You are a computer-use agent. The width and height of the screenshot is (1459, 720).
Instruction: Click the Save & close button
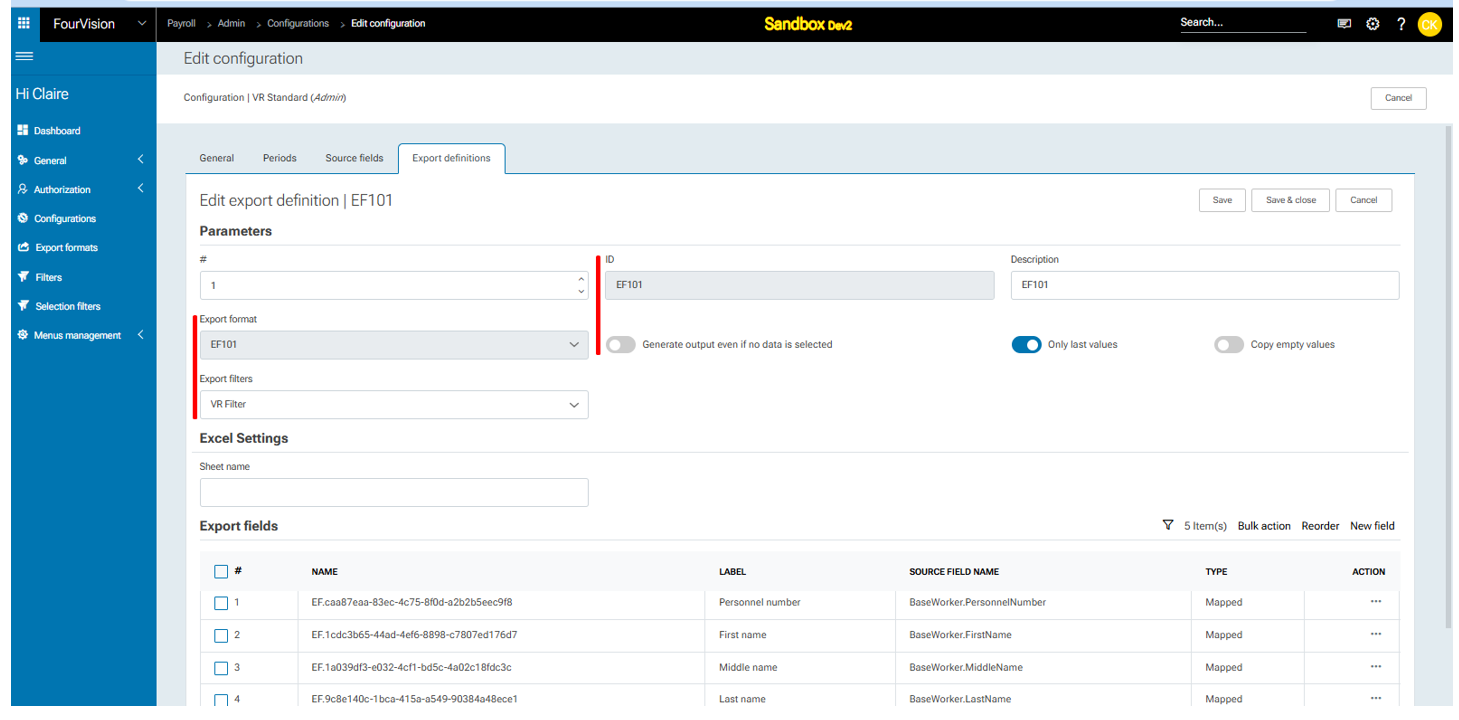point(1291,200)
